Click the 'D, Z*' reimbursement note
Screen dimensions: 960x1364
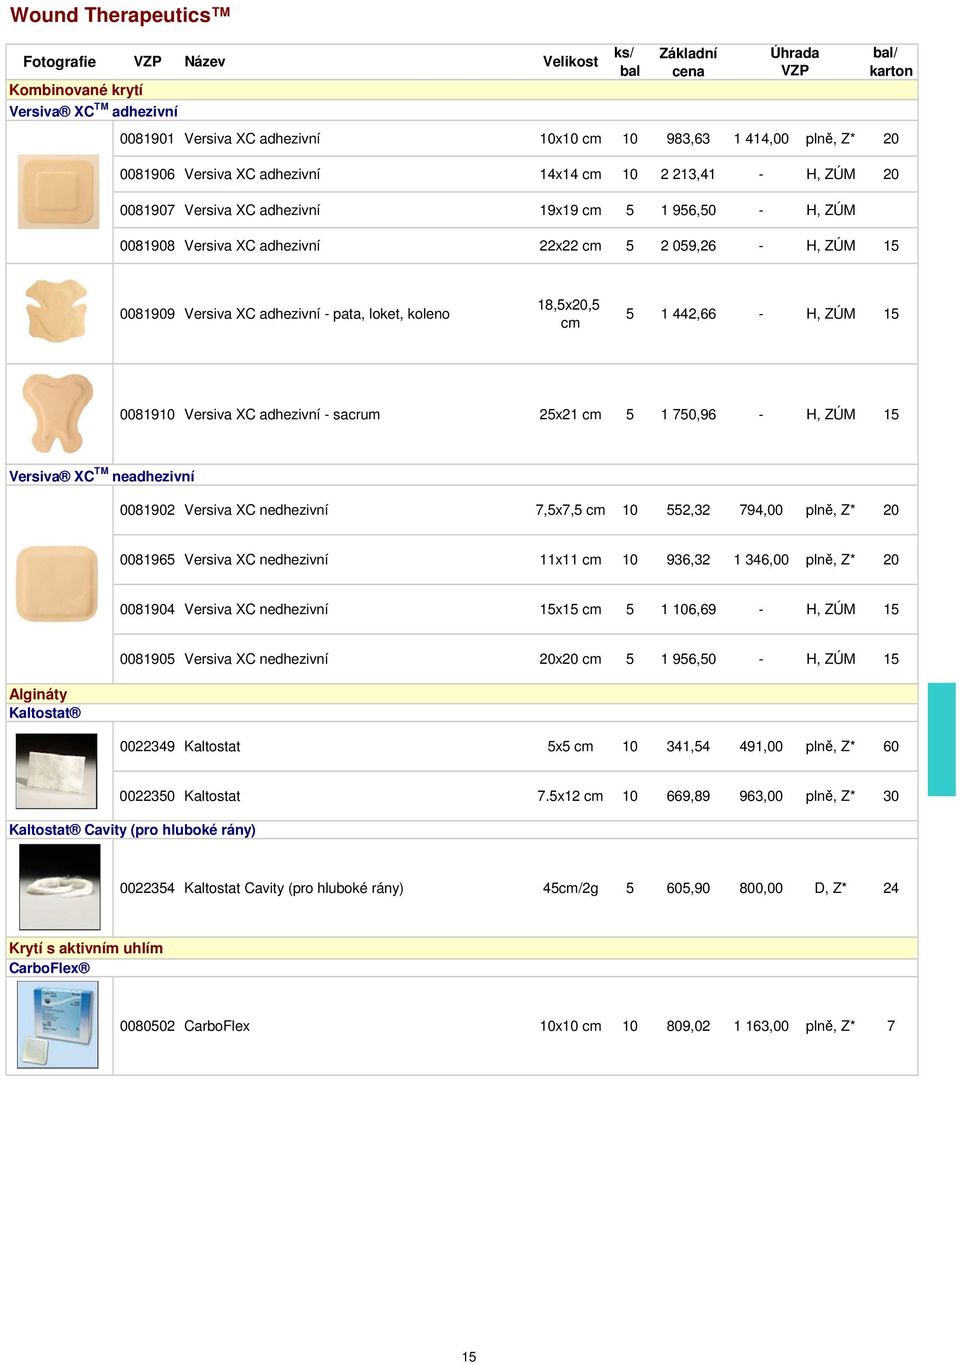tap(830, 888)
